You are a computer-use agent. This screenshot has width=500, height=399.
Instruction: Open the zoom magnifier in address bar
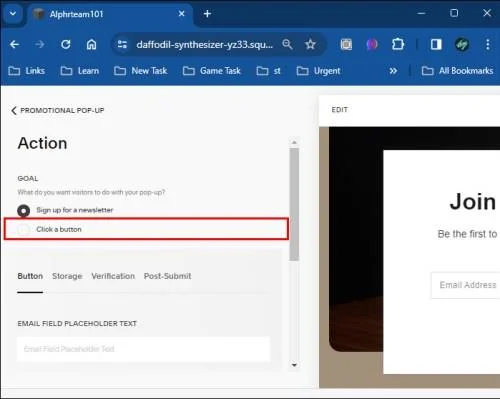287,44
